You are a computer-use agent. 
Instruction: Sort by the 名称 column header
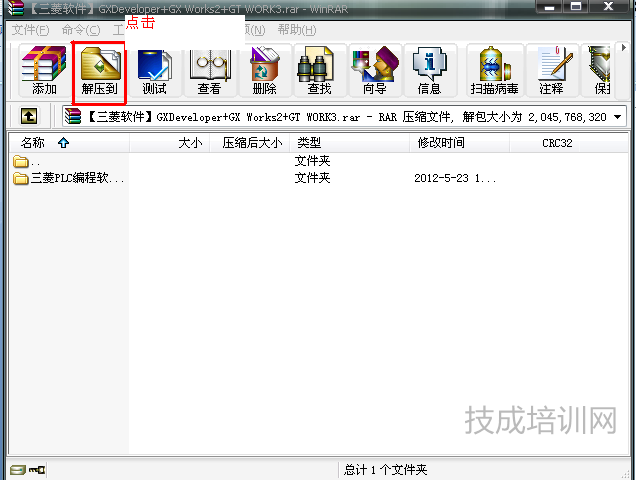pyautogui.click(x=34, y=143)
